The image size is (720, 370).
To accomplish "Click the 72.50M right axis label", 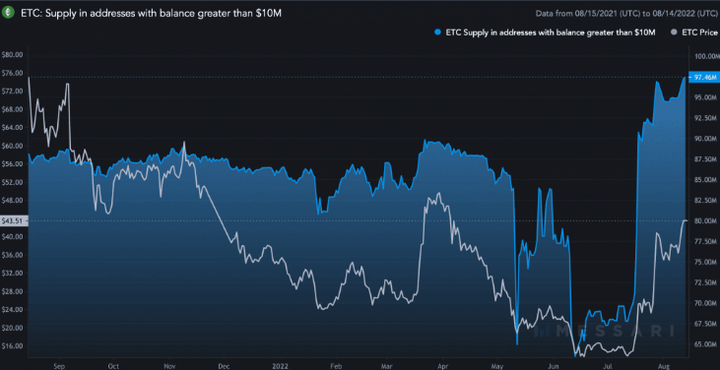I will (x=706, y=283).
